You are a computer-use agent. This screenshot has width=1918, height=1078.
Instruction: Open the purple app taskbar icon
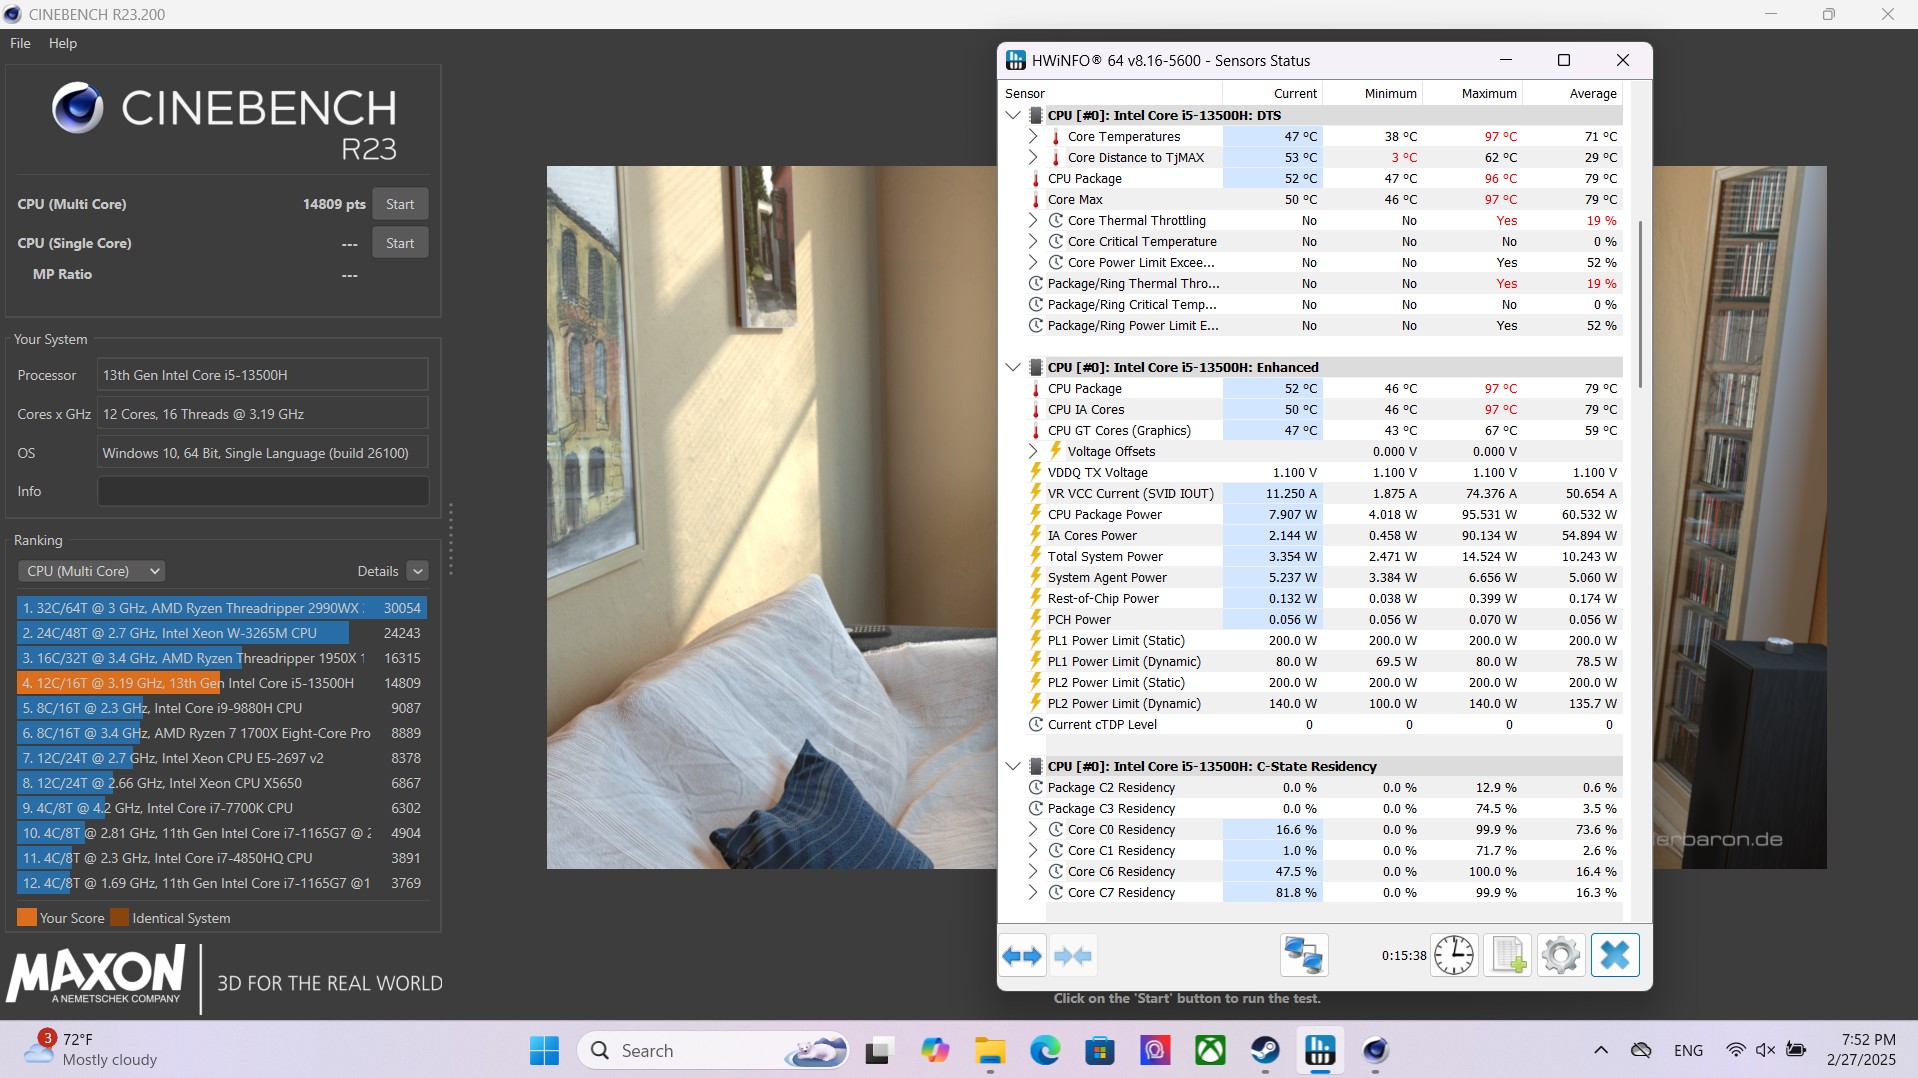(1155, 1051)
